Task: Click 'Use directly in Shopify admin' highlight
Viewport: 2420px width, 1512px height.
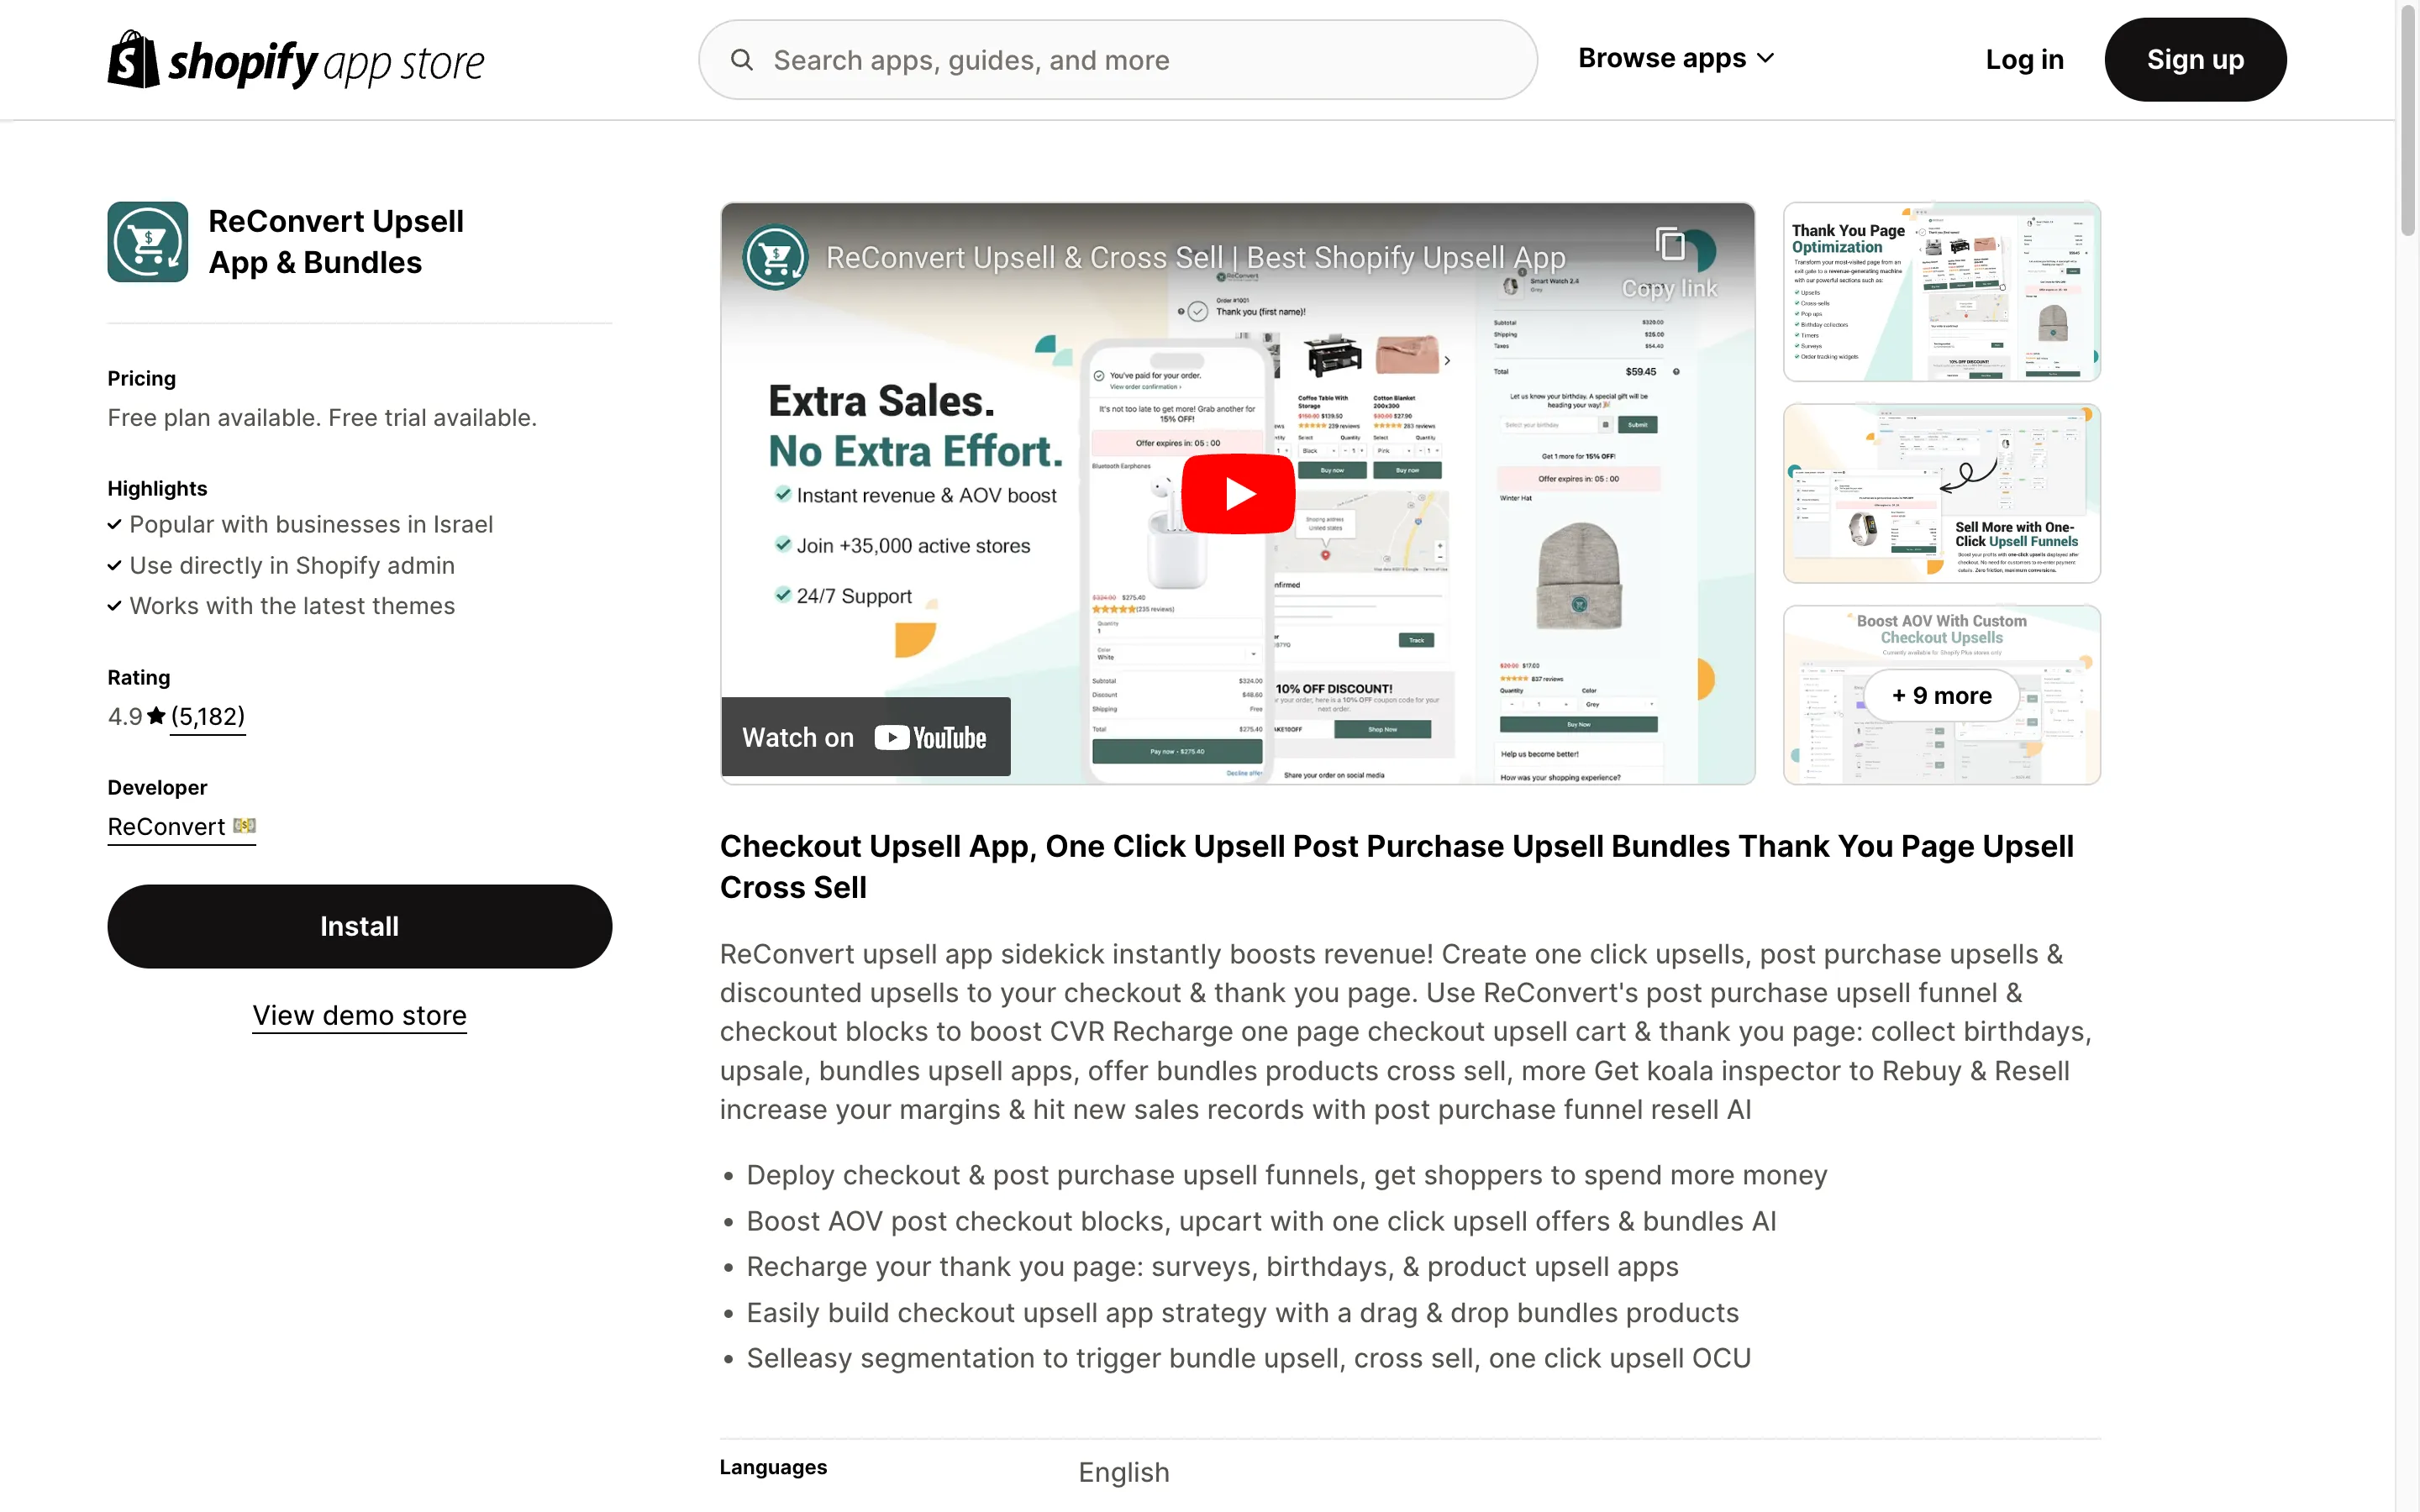Action: pos(292,566)
